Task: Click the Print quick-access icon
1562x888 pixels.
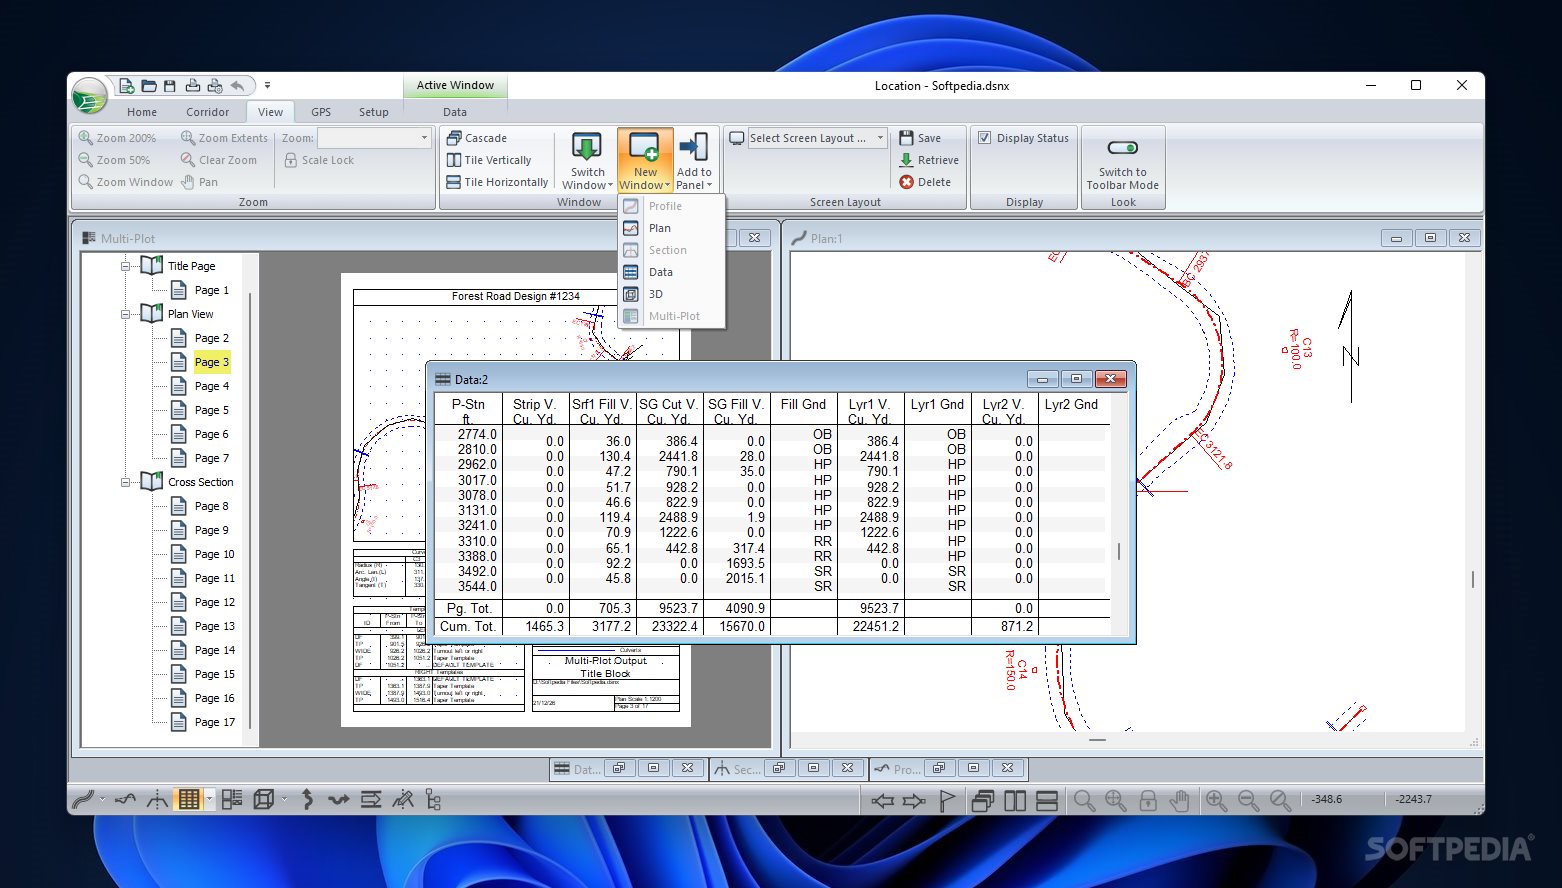Action: coord(192,86)
